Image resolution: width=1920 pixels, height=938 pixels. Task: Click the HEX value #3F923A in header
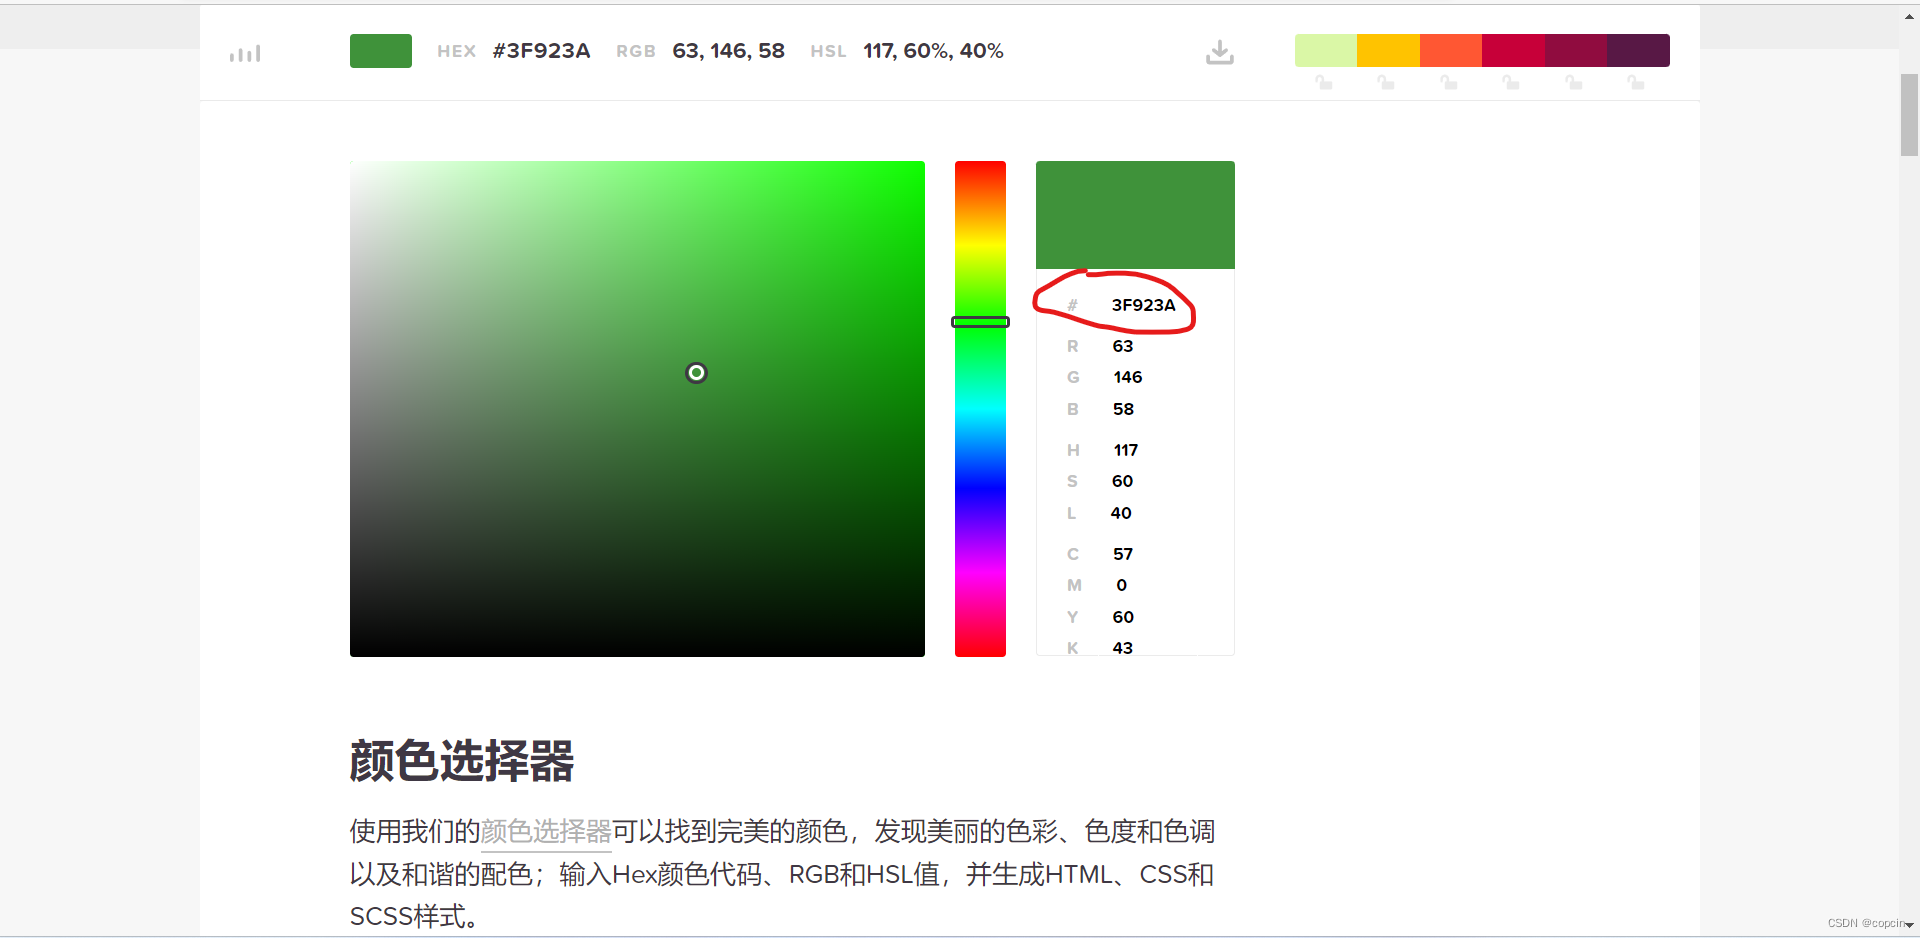click(x=541, y=50)
